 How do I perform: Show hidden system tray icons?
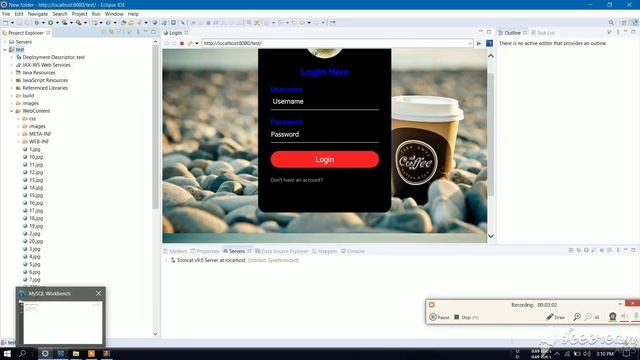557,353
